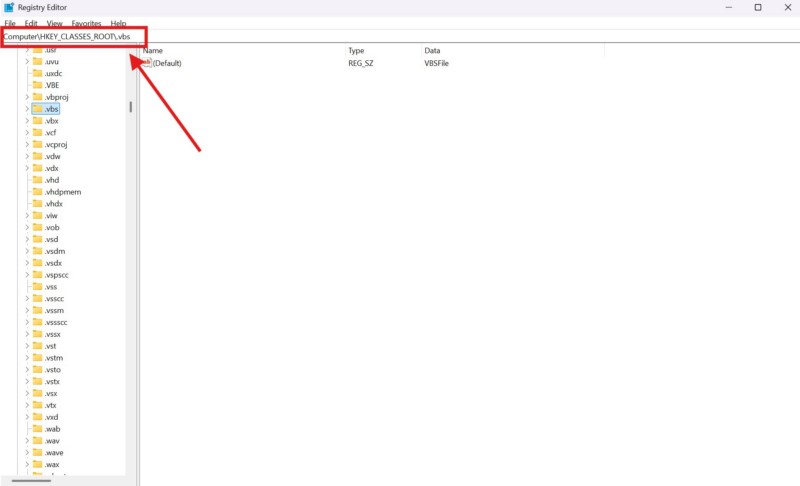Open the File menu
The image size is (800, 486).
10,23
